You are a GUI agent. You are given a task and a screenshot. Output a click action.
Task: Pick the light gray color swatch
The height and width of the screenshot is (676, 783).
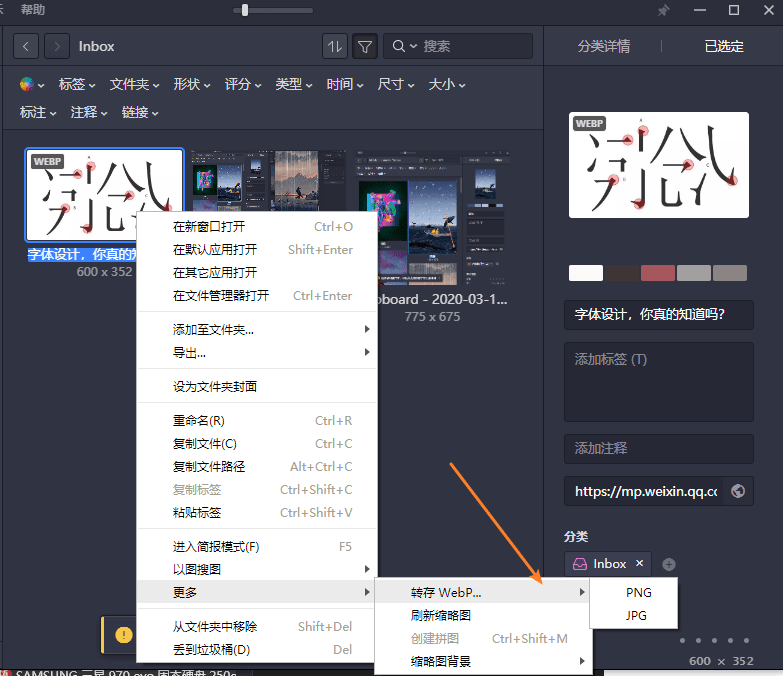(694, 273)
